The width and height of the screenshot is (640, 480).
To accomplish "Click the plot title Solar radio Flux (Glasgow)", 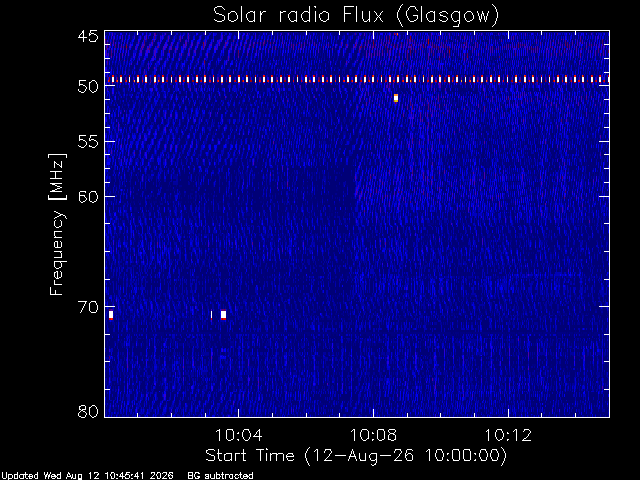I will 356,15.
